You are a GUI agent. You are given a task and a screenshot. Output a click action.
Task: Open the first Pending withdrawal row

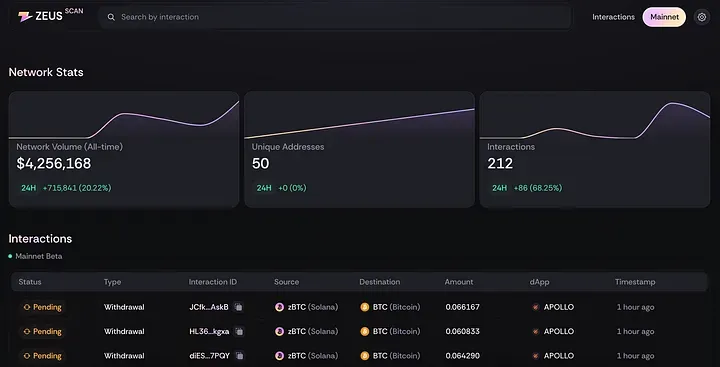[x=360, y=307]
